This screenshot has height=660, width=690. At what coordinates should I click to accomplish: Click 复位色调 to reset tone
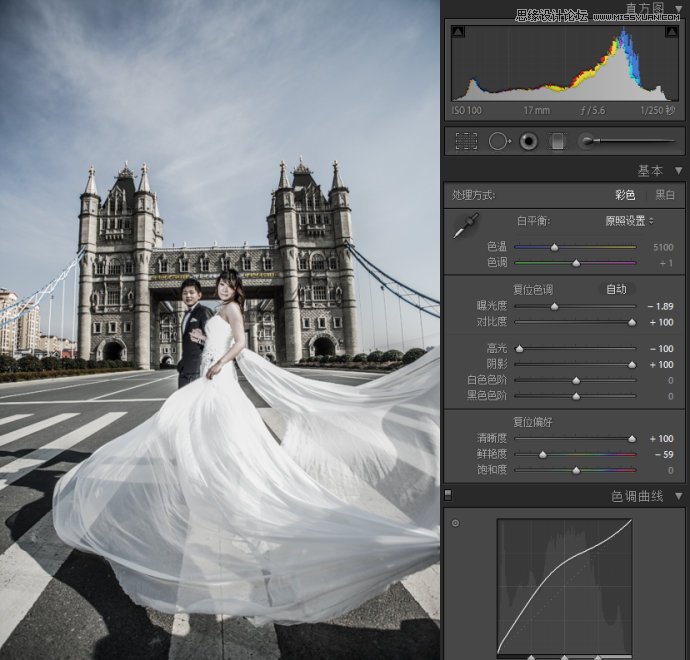tap(533, 290)
